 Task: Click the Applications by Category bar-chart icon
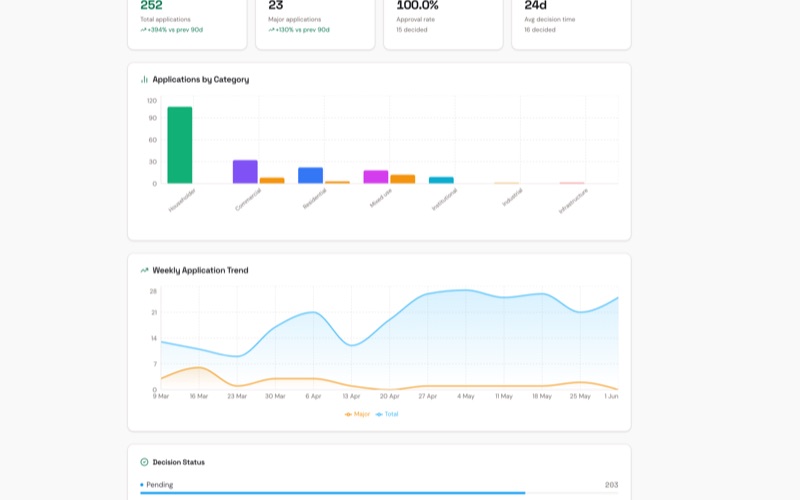pos(144,80)
